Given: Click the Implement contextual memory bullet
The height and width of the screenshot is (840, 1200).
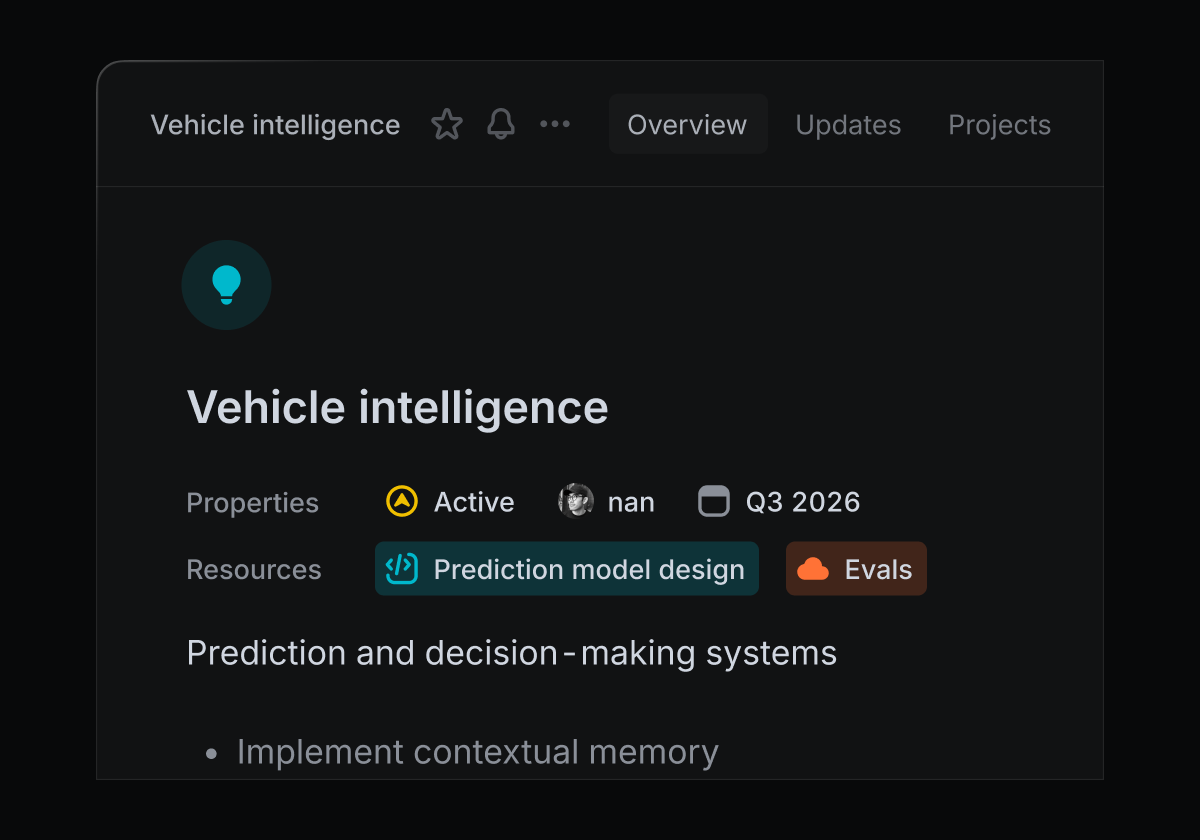Looking at the screenshot, I should 477,752.
